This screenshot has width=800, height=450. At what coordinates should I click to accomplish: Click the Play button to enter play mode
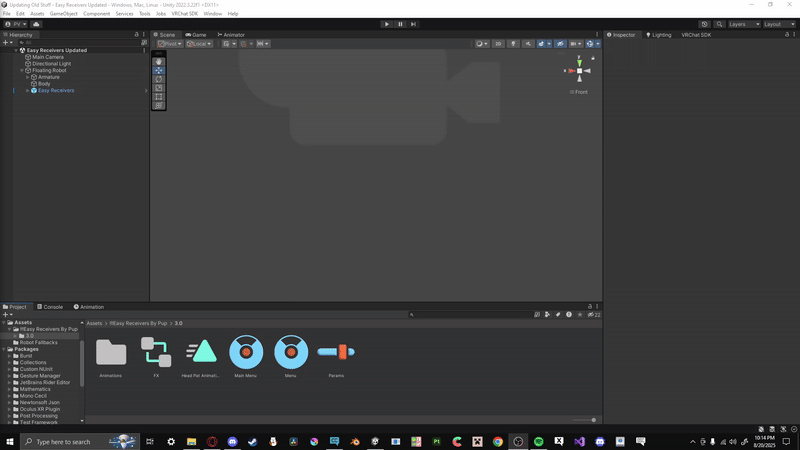click(387, 24)
